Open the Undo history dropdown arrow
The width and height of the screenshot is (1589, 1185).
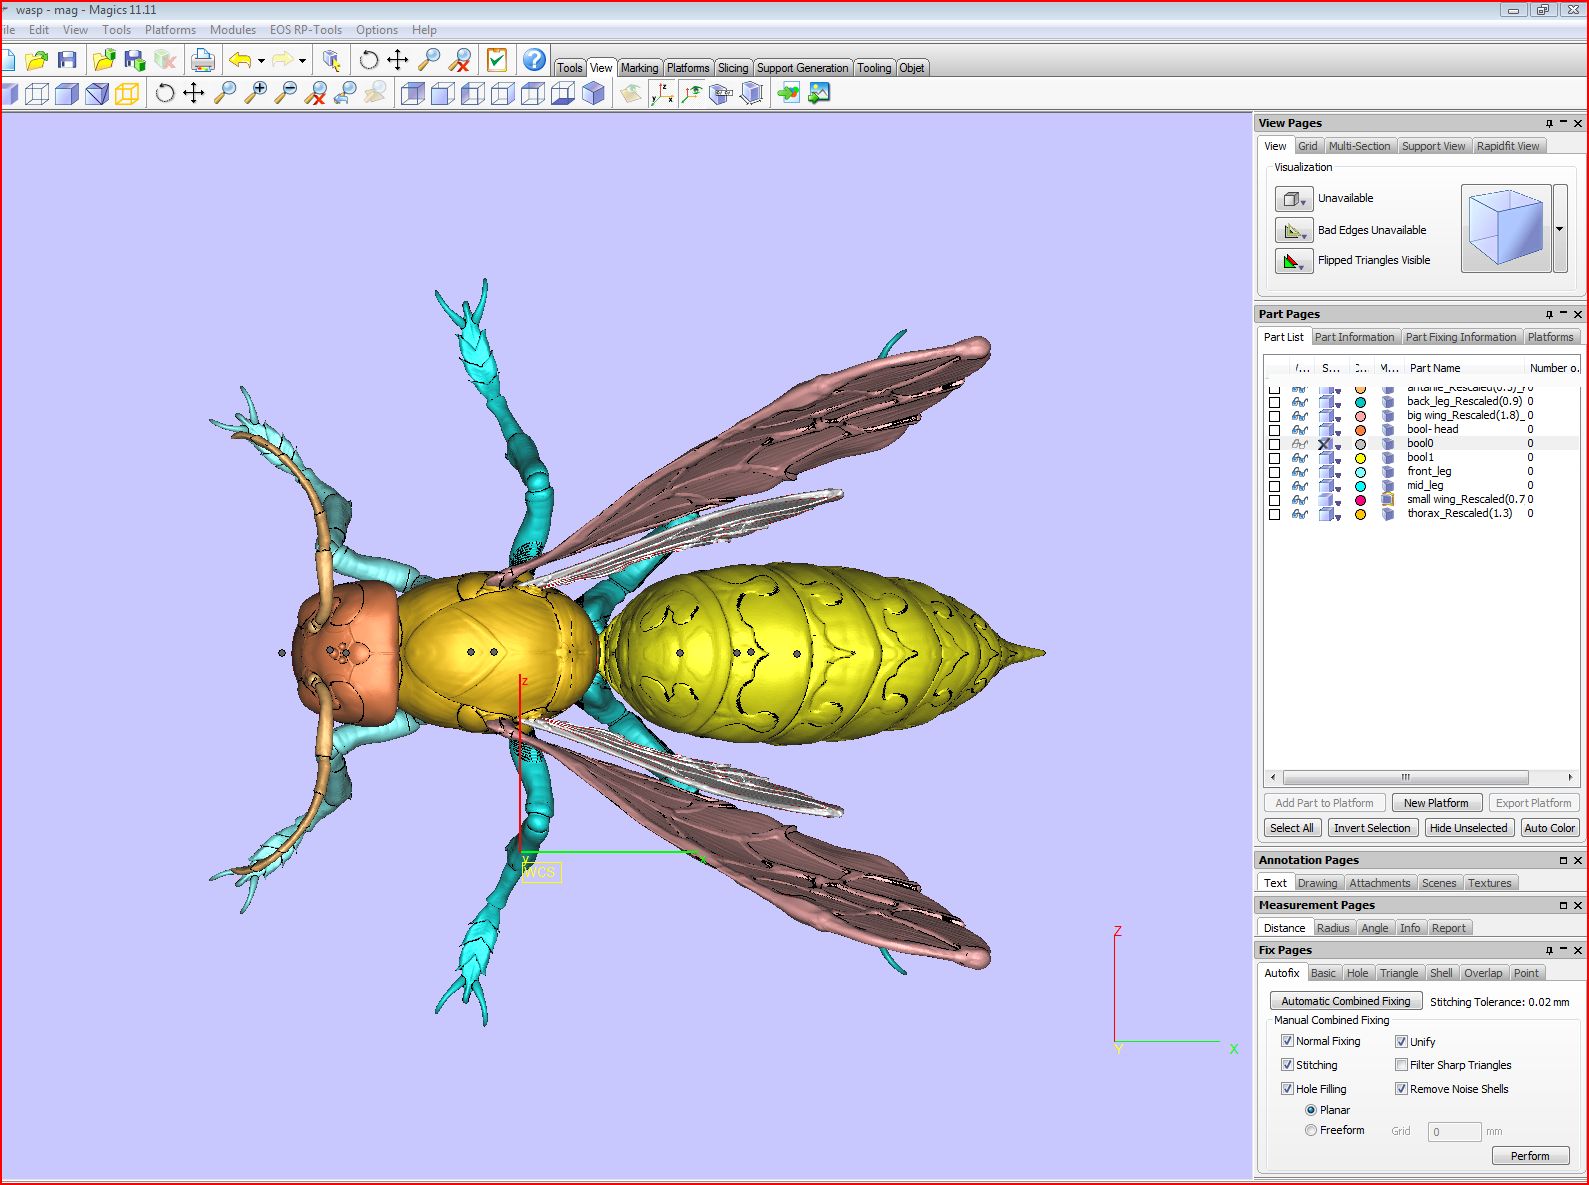click(261, 62)
